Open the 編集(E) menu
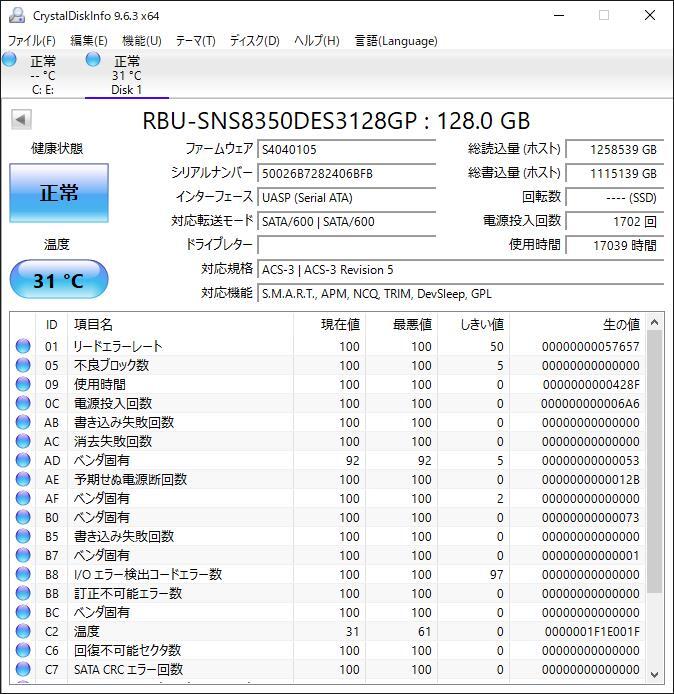 pos(89,41)
